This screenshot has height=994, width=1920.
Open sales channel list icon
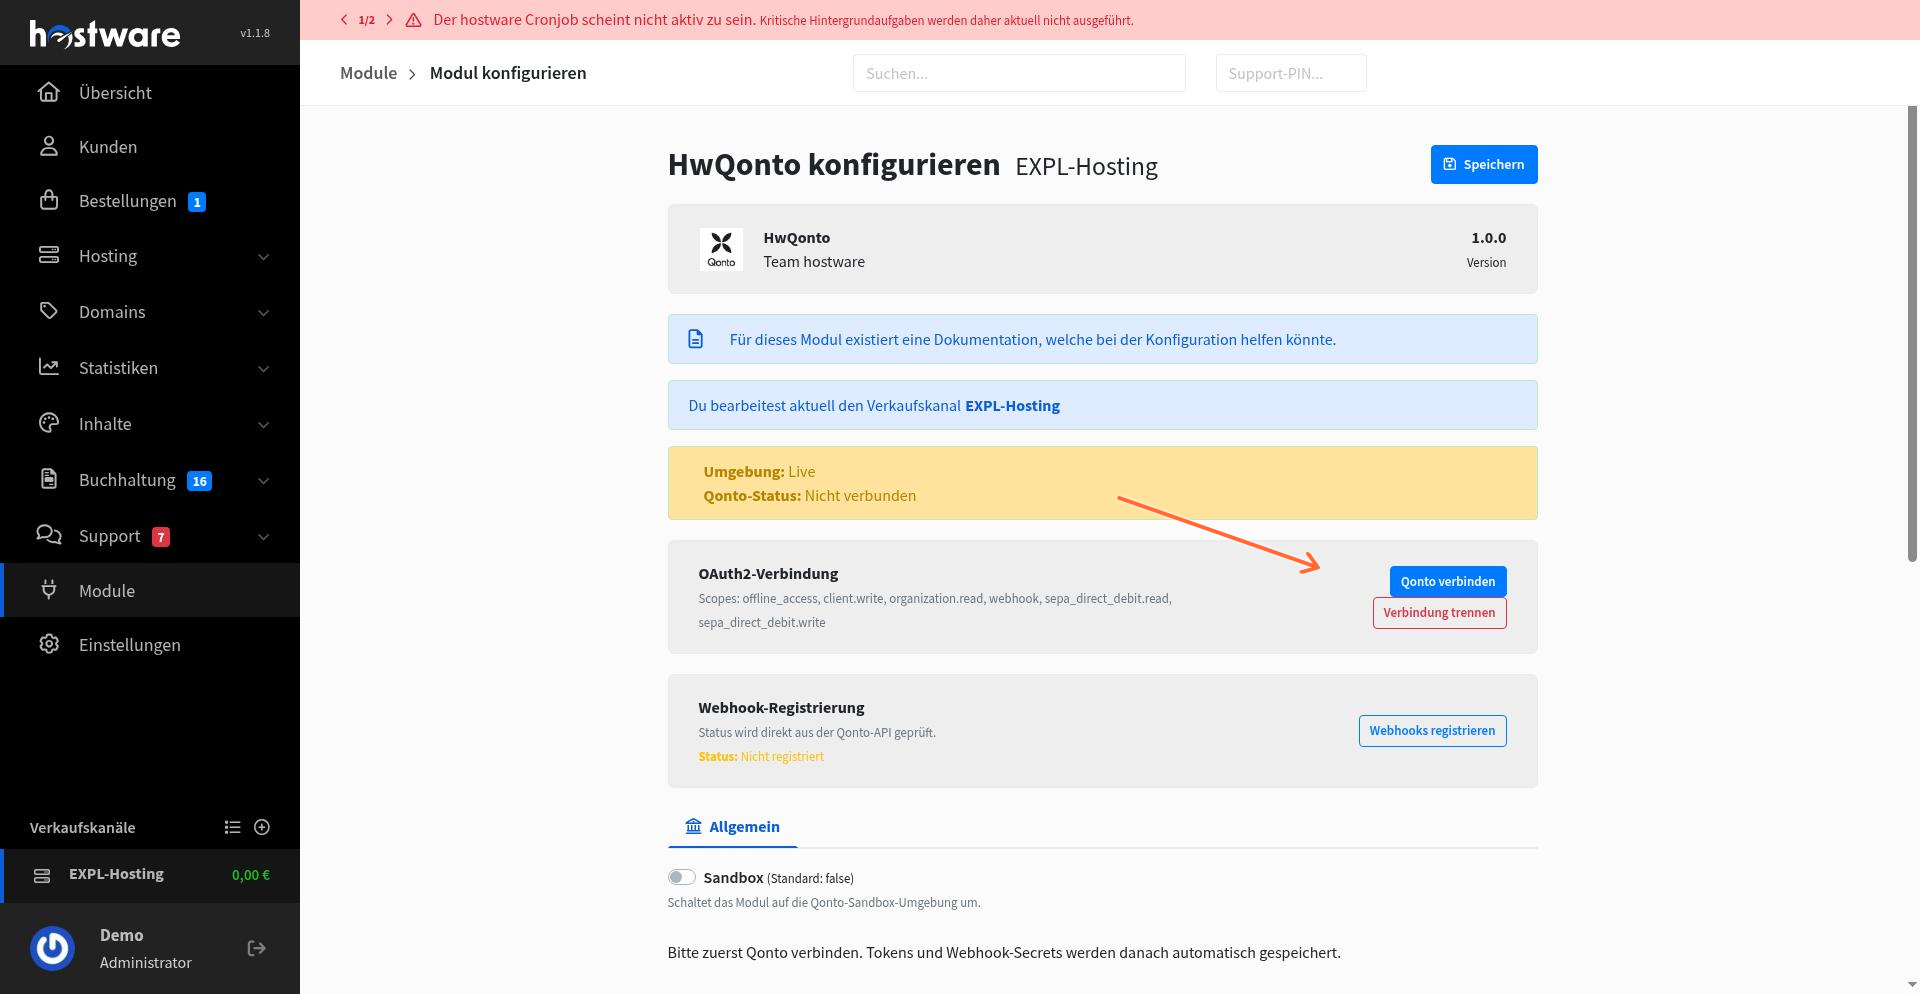[232, 827]
